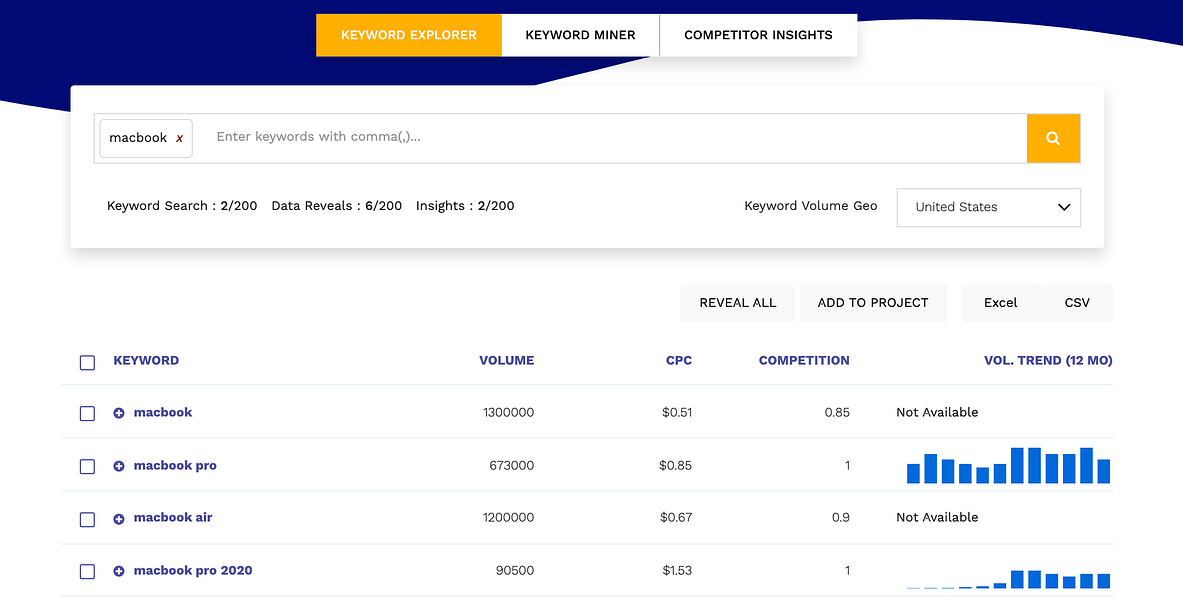Click Not Available in macbook row
Screen dimensions: 1183x600
click(937, 412)
